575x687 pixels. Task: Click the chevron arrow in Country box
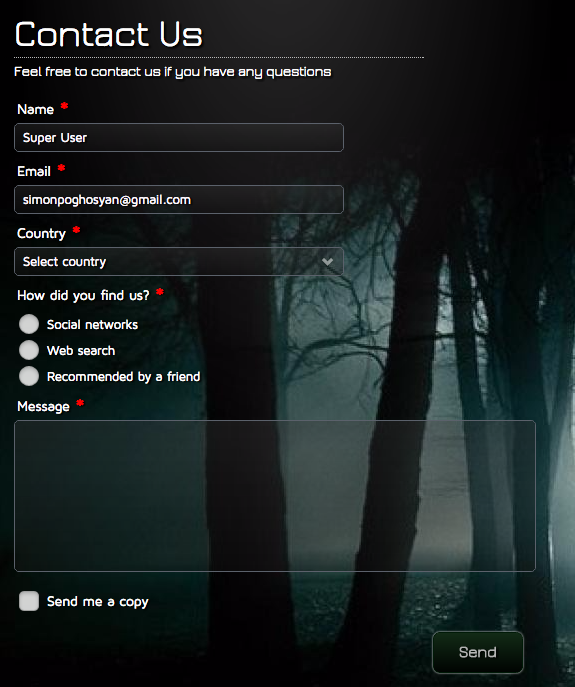(x=327, y=262)
